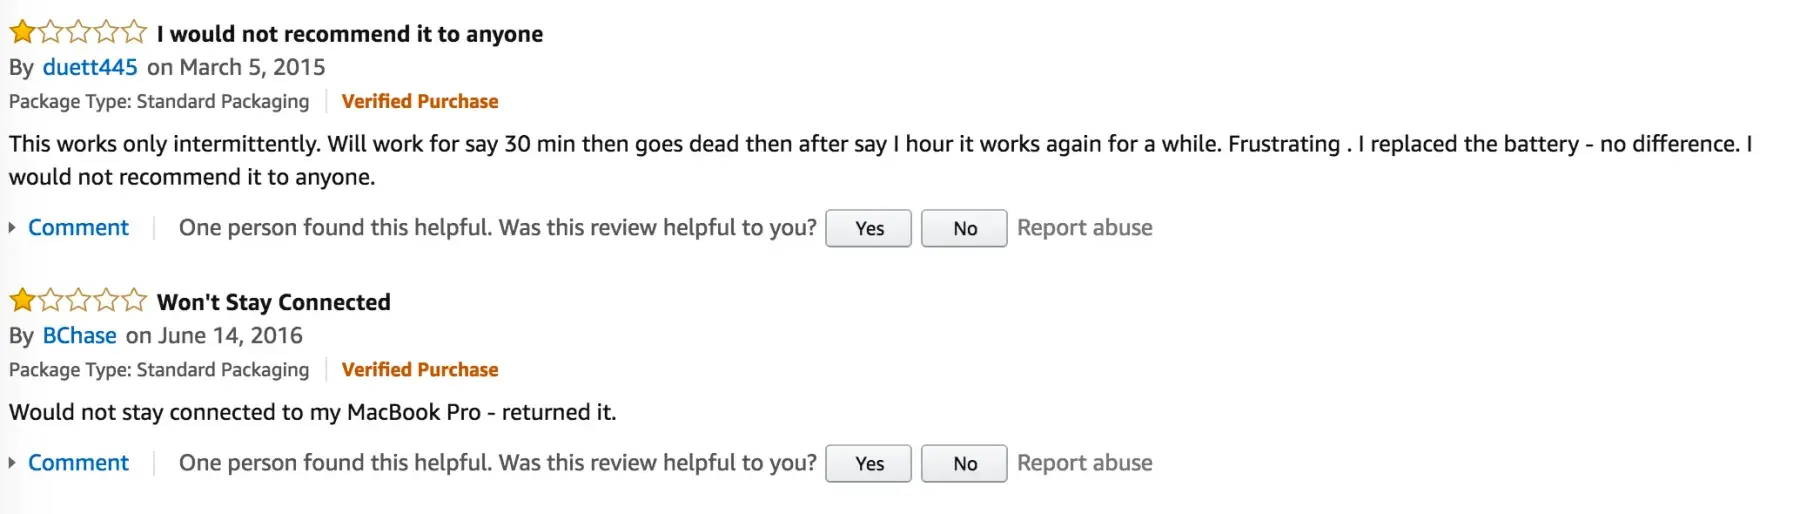Report abuse on duett445's review
This screenshot has height=514, width=1800.
click(1084, 228)
